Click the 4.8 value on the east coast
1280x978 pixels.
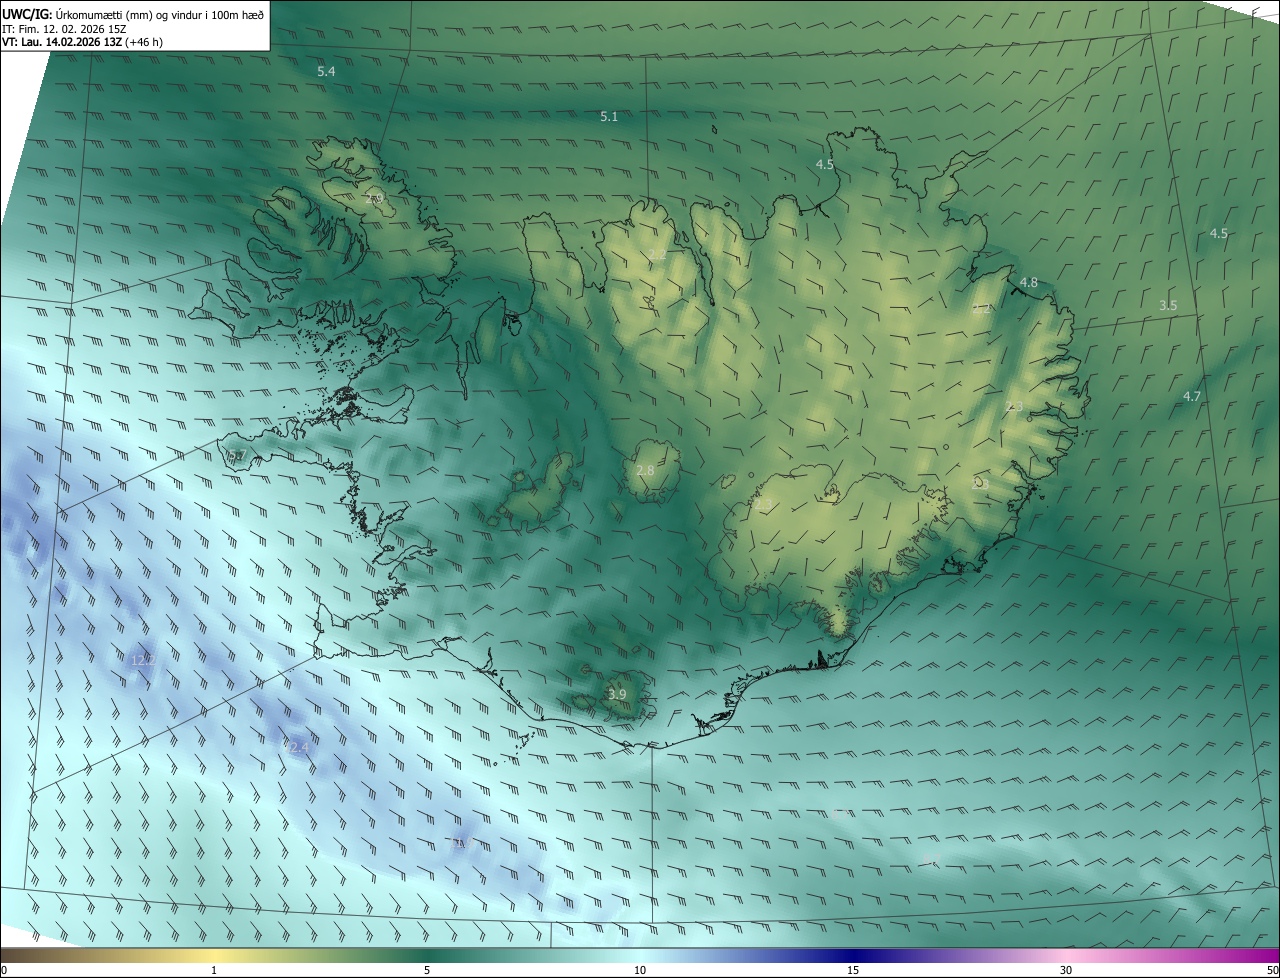coord(1028,283)
